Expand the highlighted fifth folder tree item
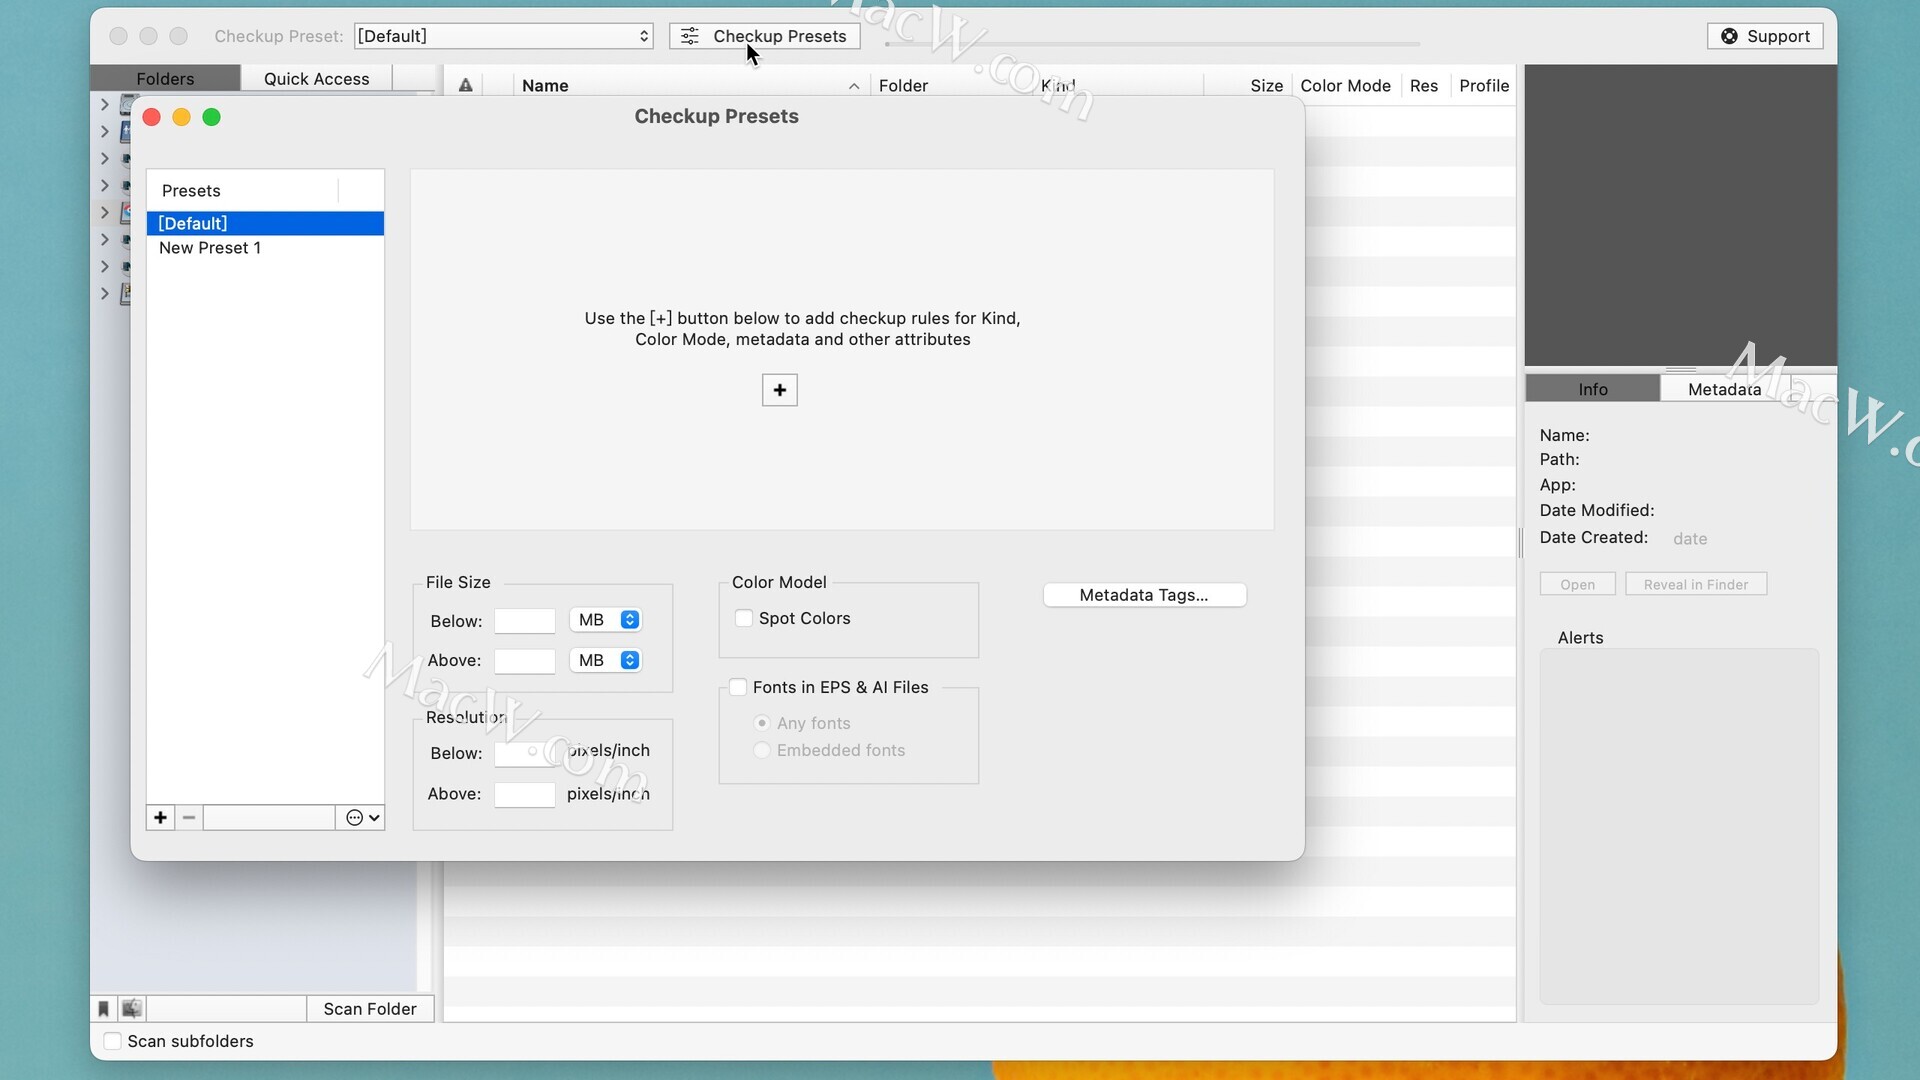The height and width of the screenshot is (1080, 1920). 104,212
